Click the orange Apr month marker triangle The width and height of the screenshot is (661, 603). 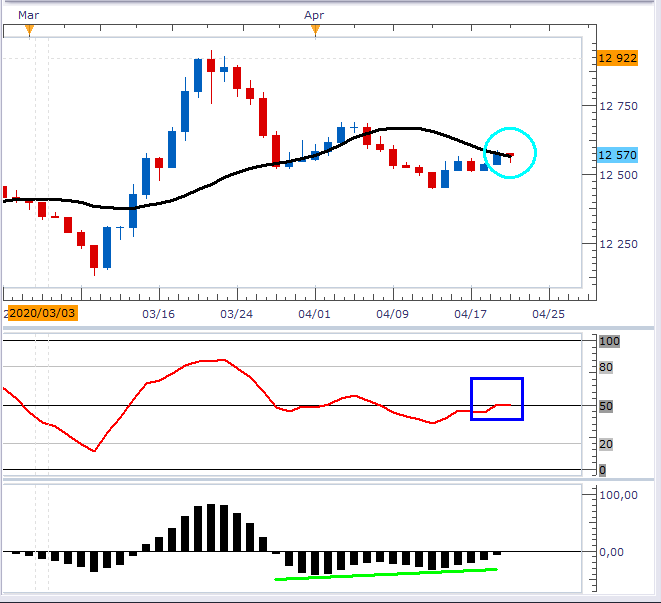click(315, 30)
